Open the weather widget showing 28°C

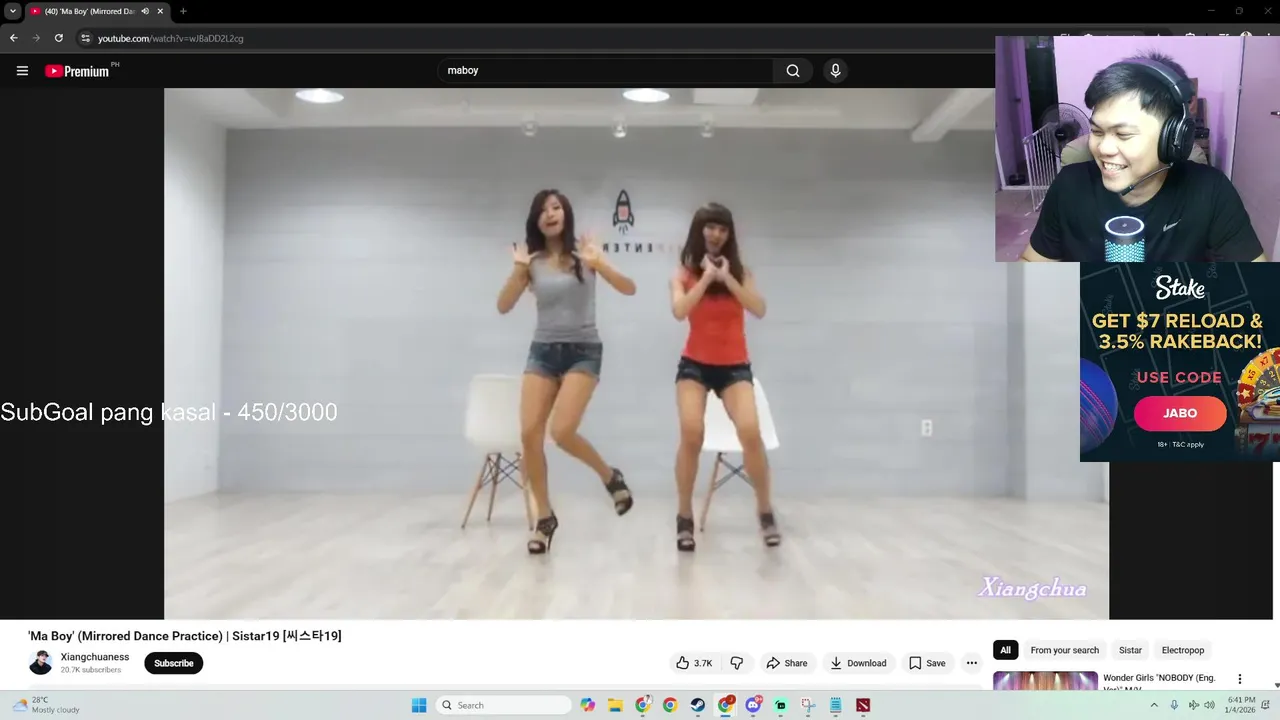(46, 705)
